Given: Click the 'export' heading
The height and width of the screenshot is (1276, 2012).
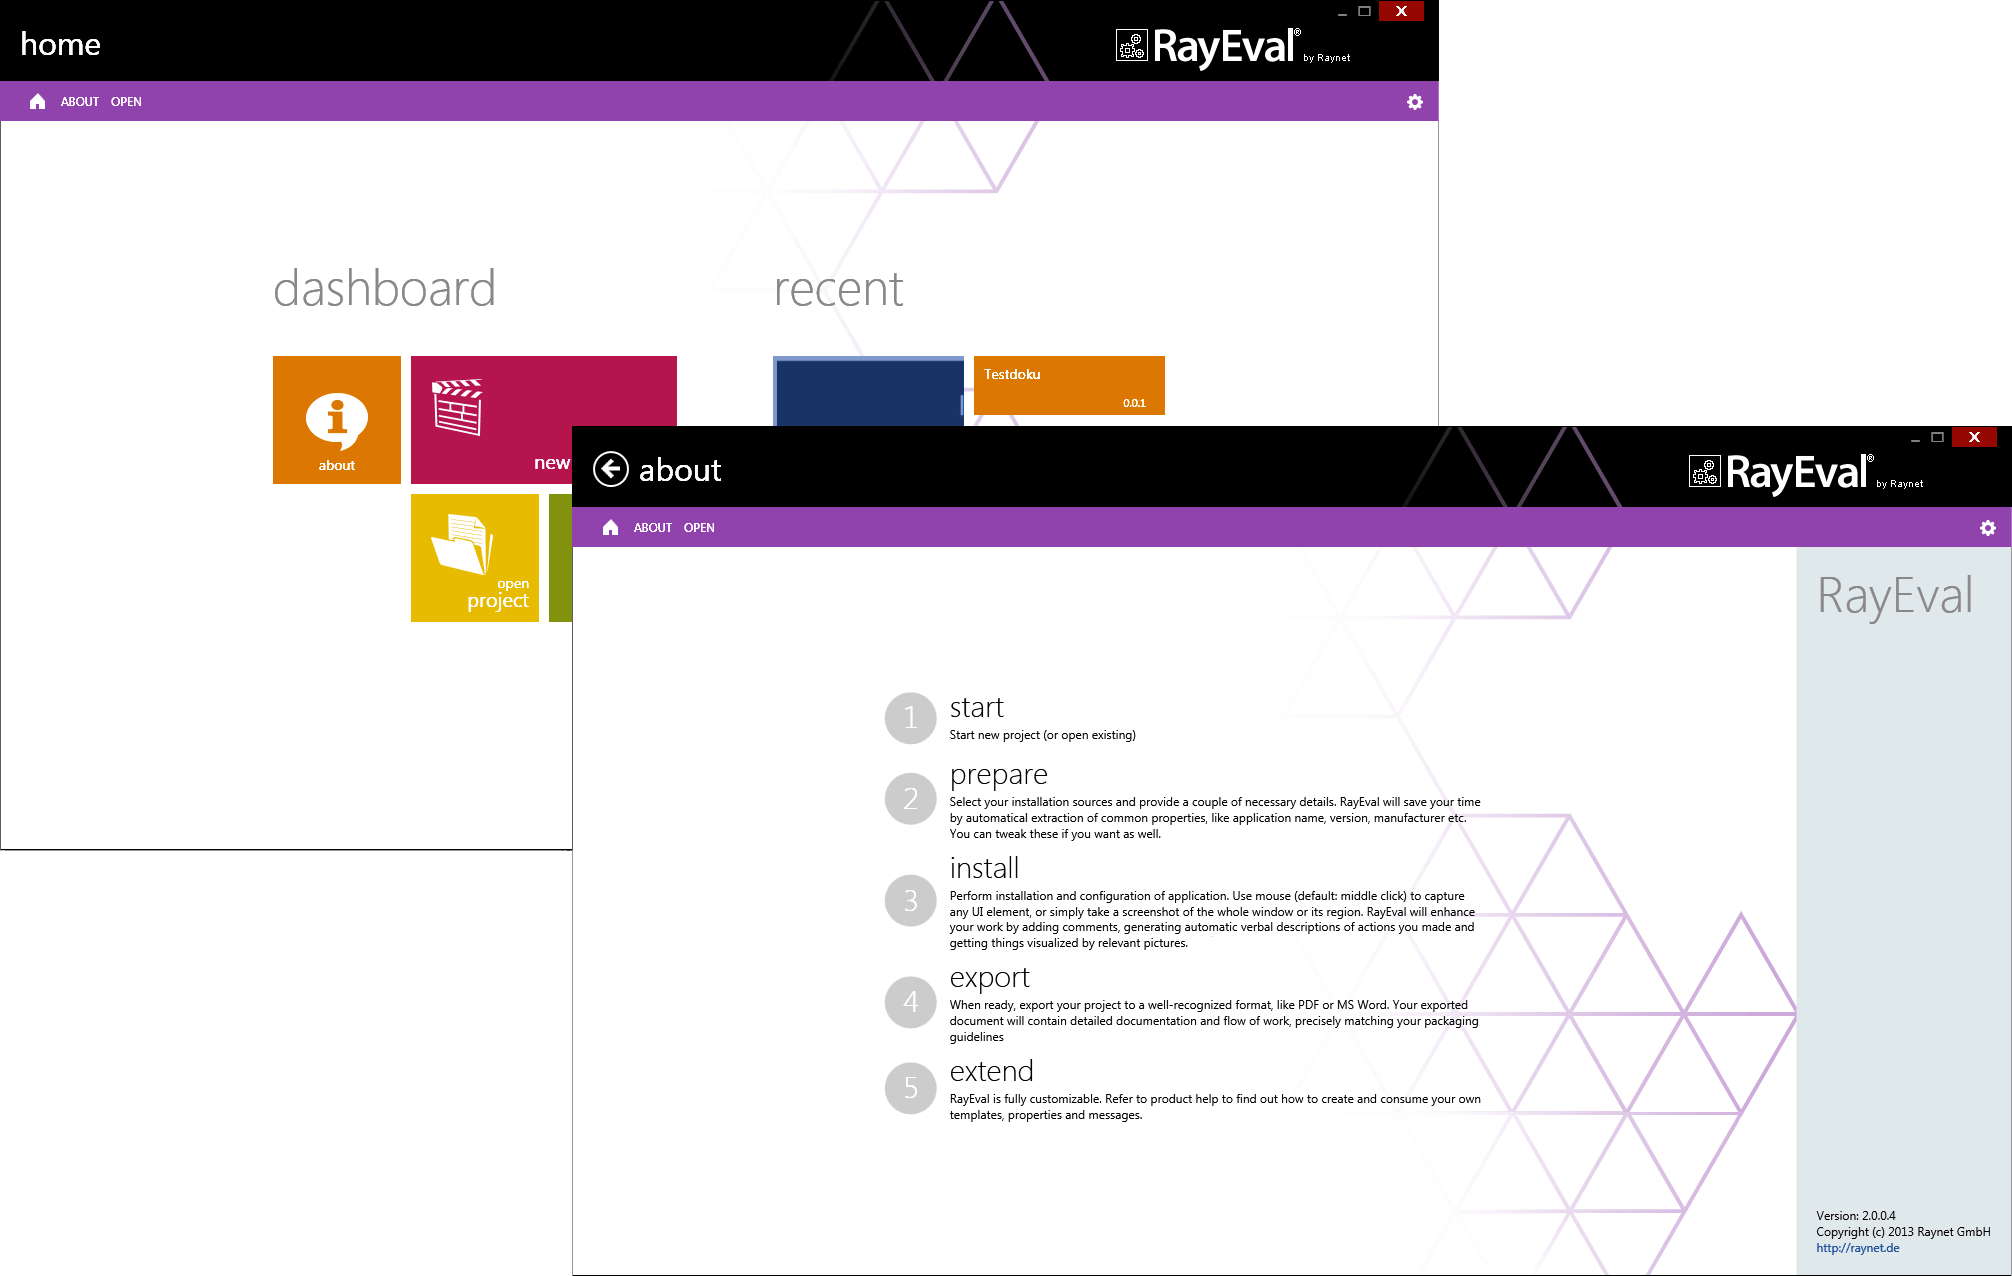Looking at the screenshot, I should point(989,978).
